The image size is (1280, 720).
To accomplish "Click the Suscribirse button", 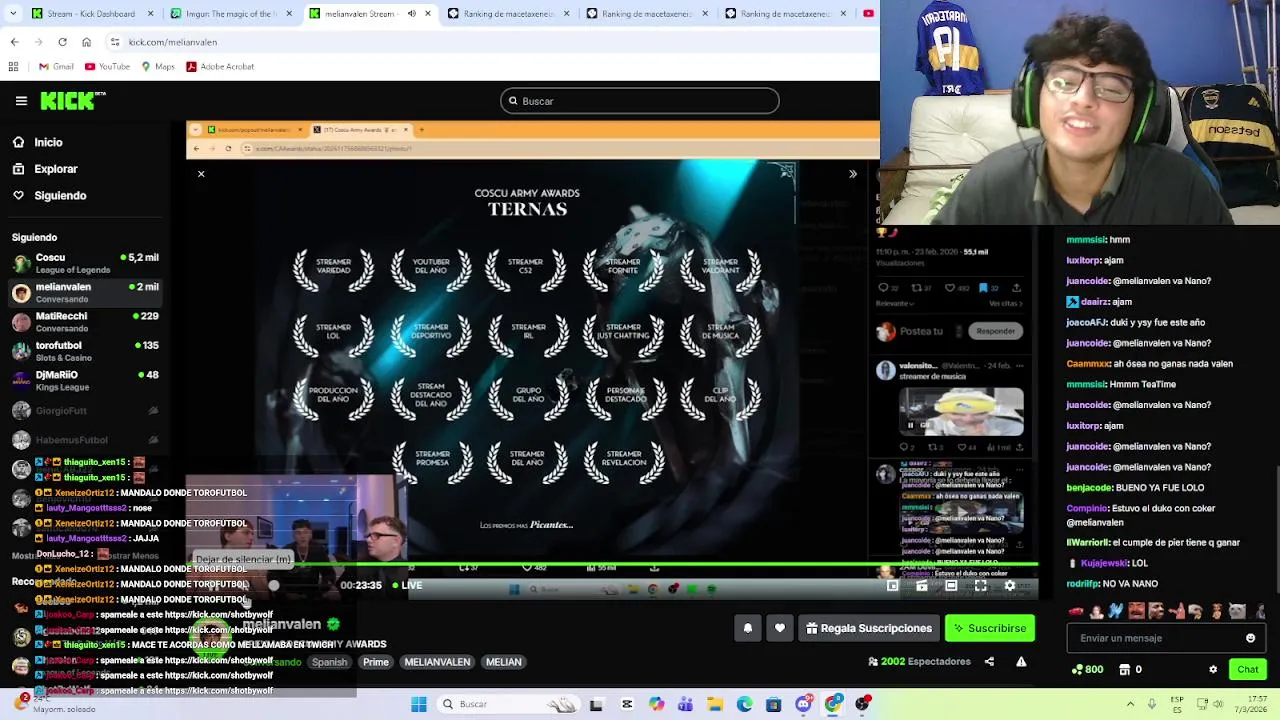I will pyautogui.click(x=990, y=628).
